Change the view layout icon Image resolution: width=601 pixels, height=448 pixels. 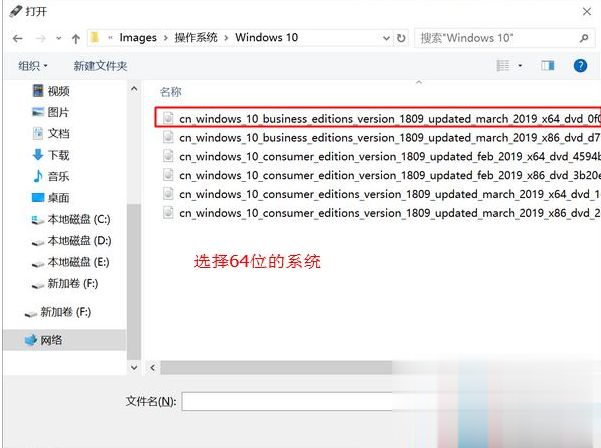503,66
